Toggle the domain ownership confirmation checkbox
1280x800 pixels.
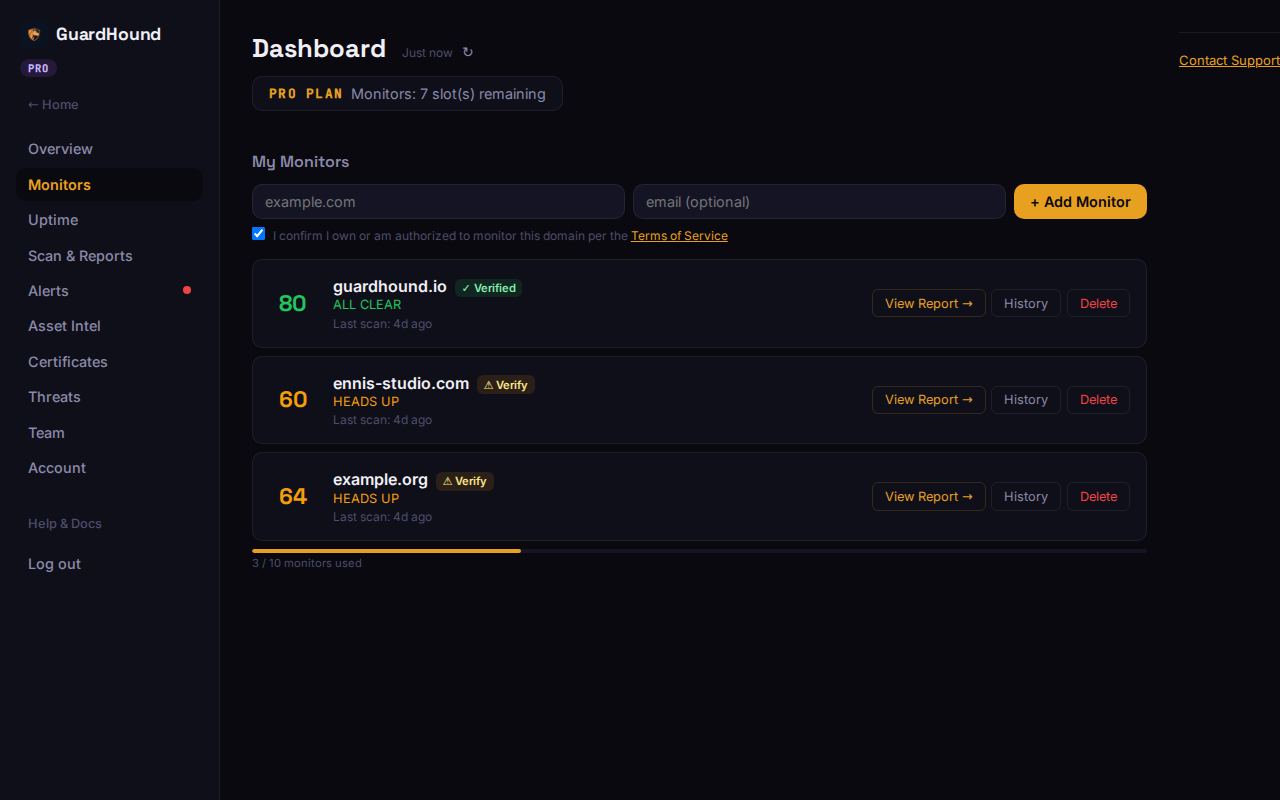tap(259, 233)
